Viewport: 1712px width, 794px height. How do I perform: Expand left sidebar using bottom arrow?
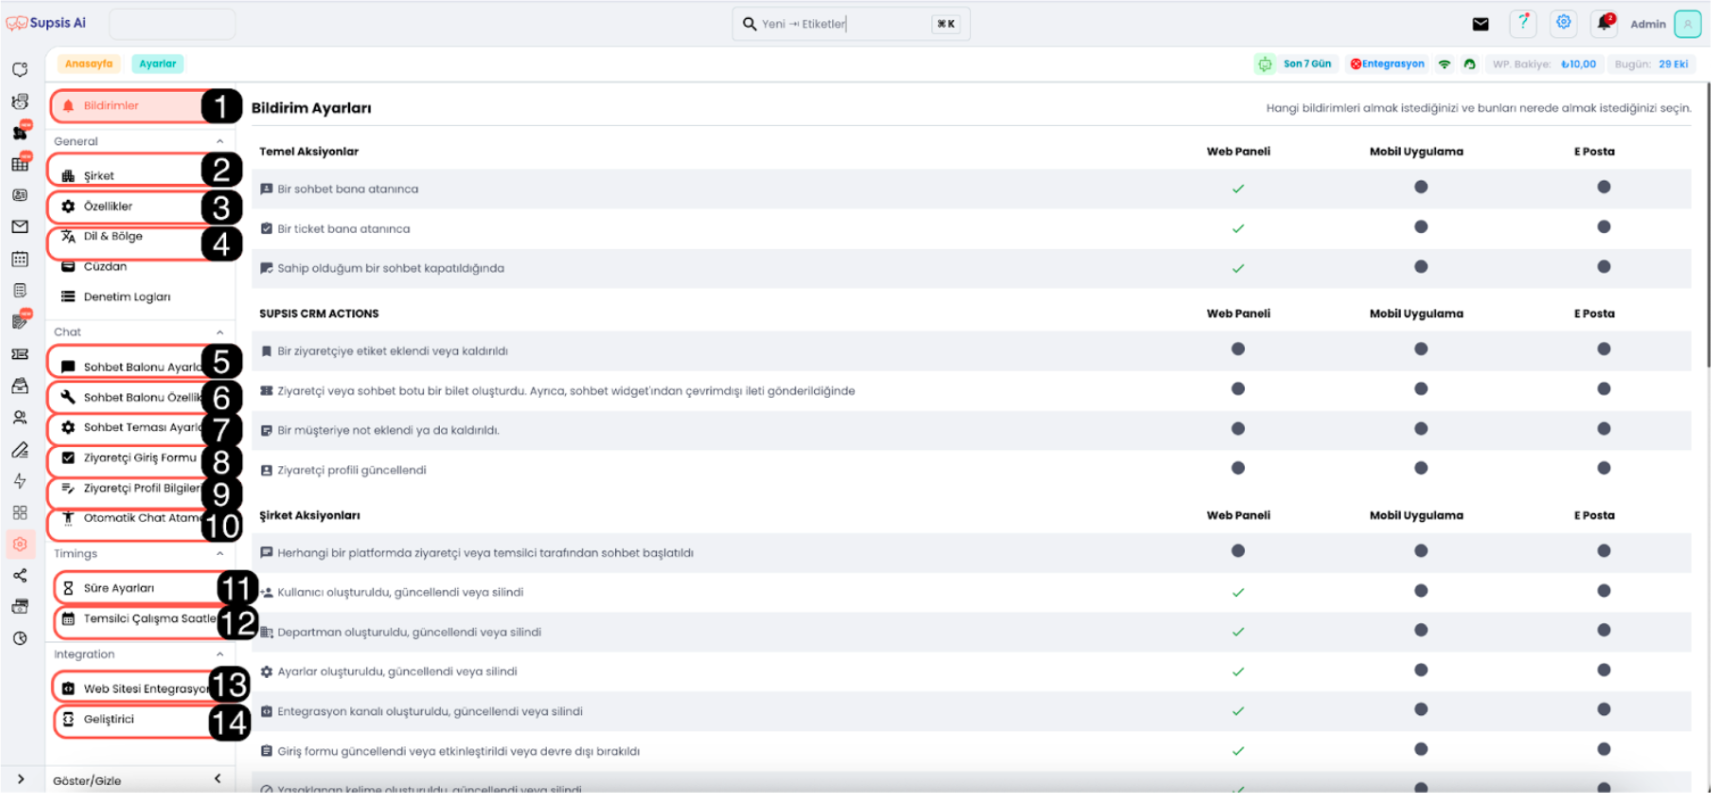coord(21,779)
